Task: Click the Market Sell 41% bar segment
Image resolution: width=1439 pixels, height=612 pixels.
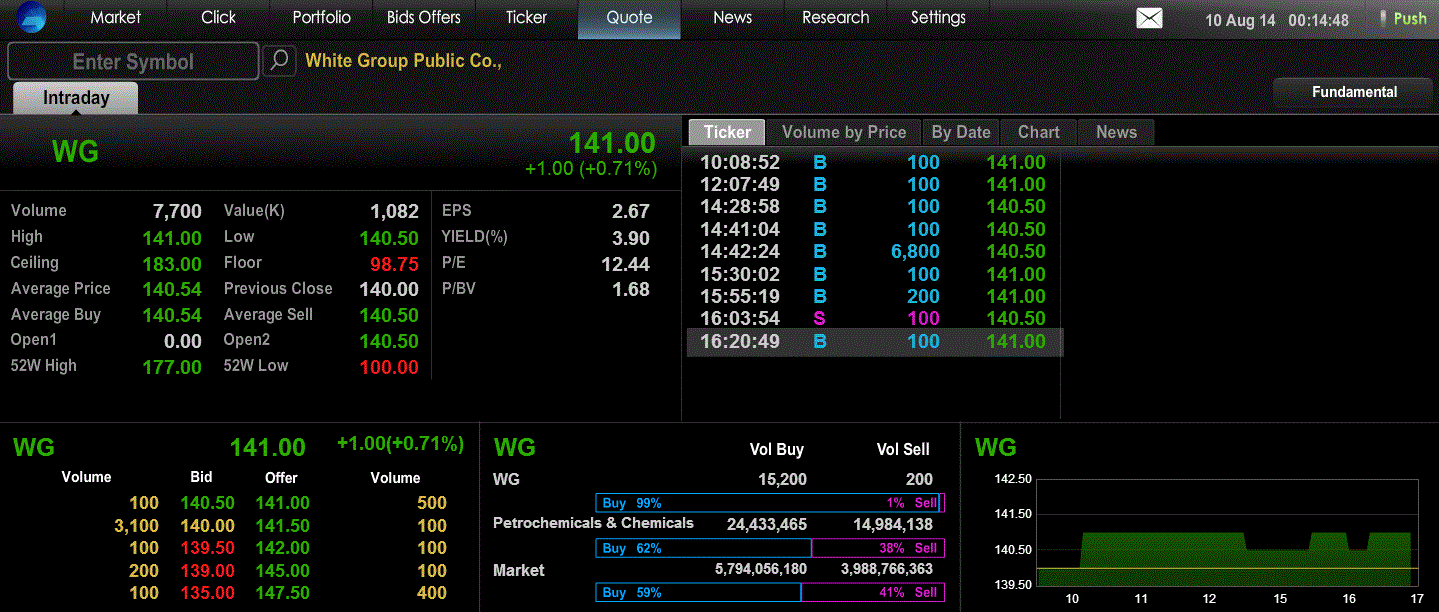Action: (x=873, y=592)
